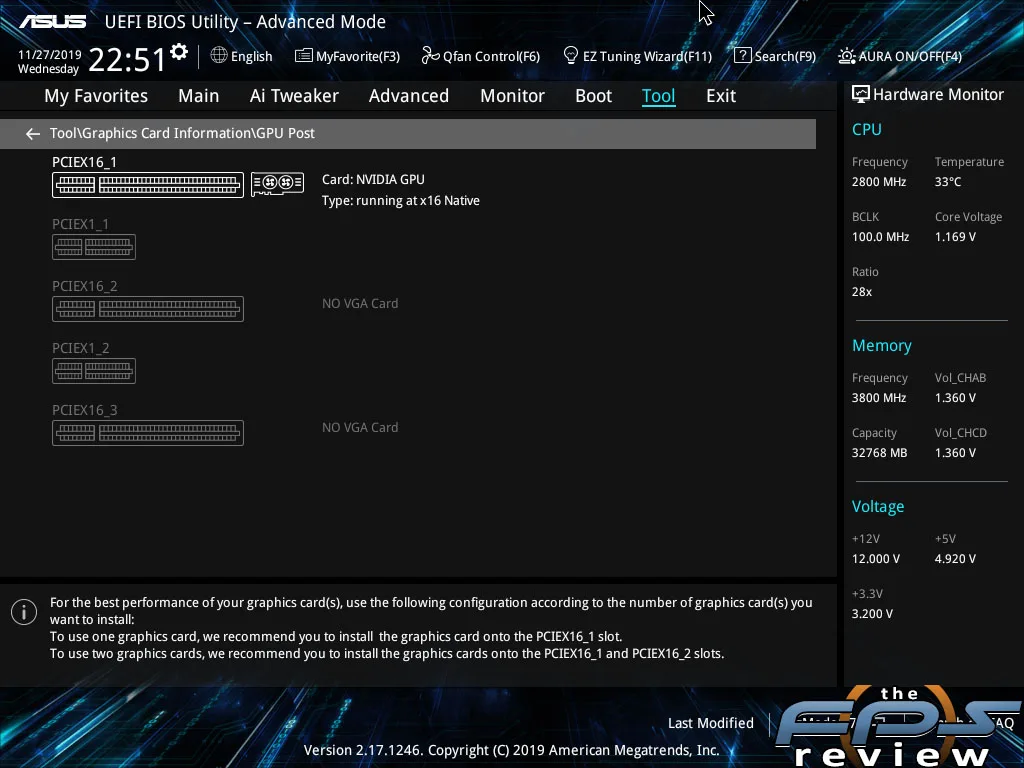Click Core Voltage value 1.169 V

pyautogui.click(x=955, y=237)
